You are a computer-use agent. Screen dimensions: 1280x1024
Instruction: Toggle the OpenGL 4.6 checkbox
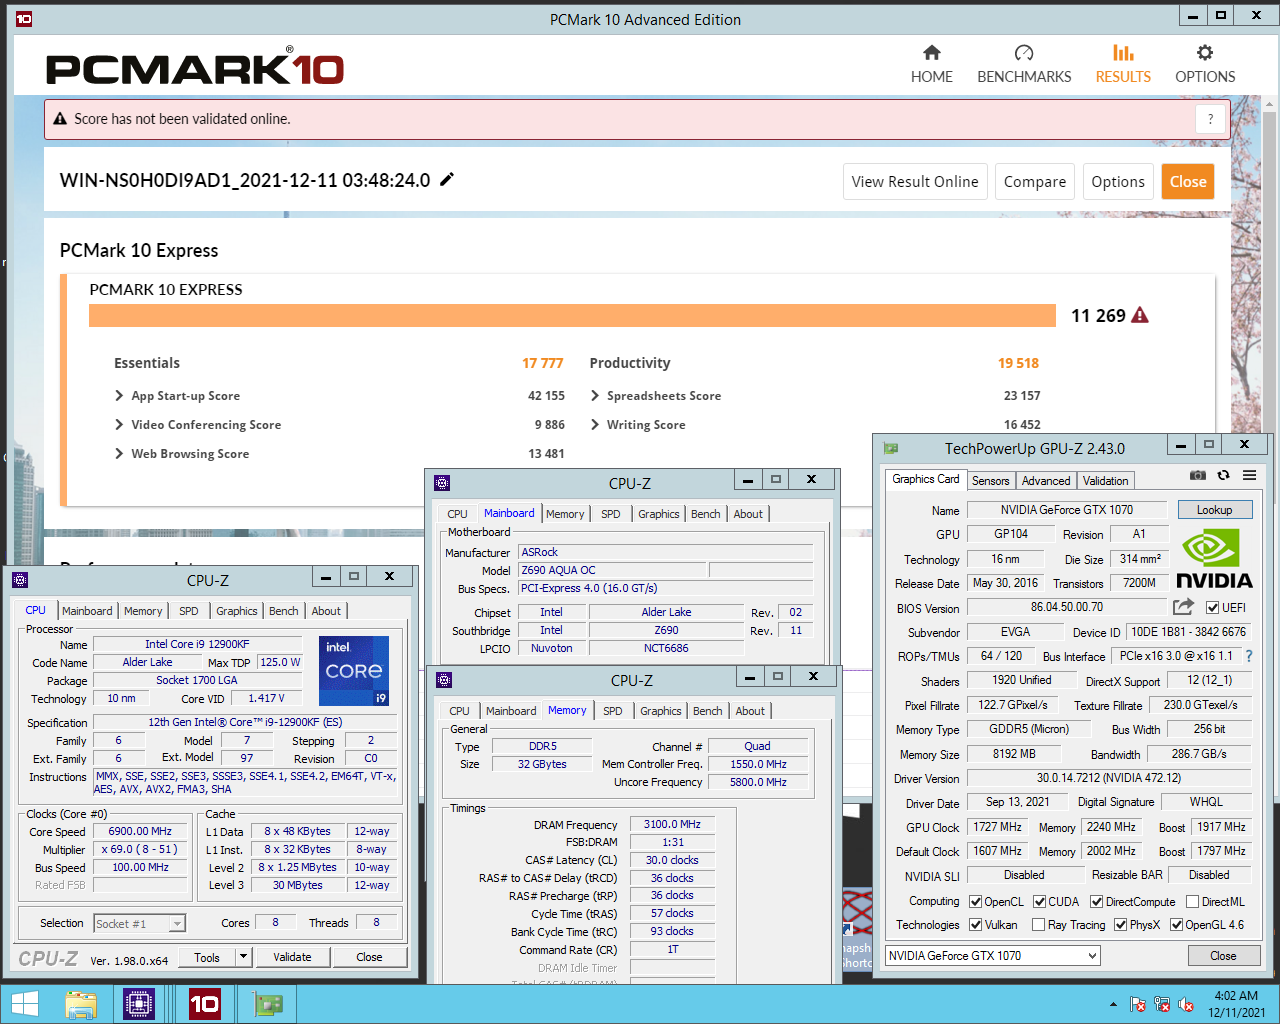1177,925
